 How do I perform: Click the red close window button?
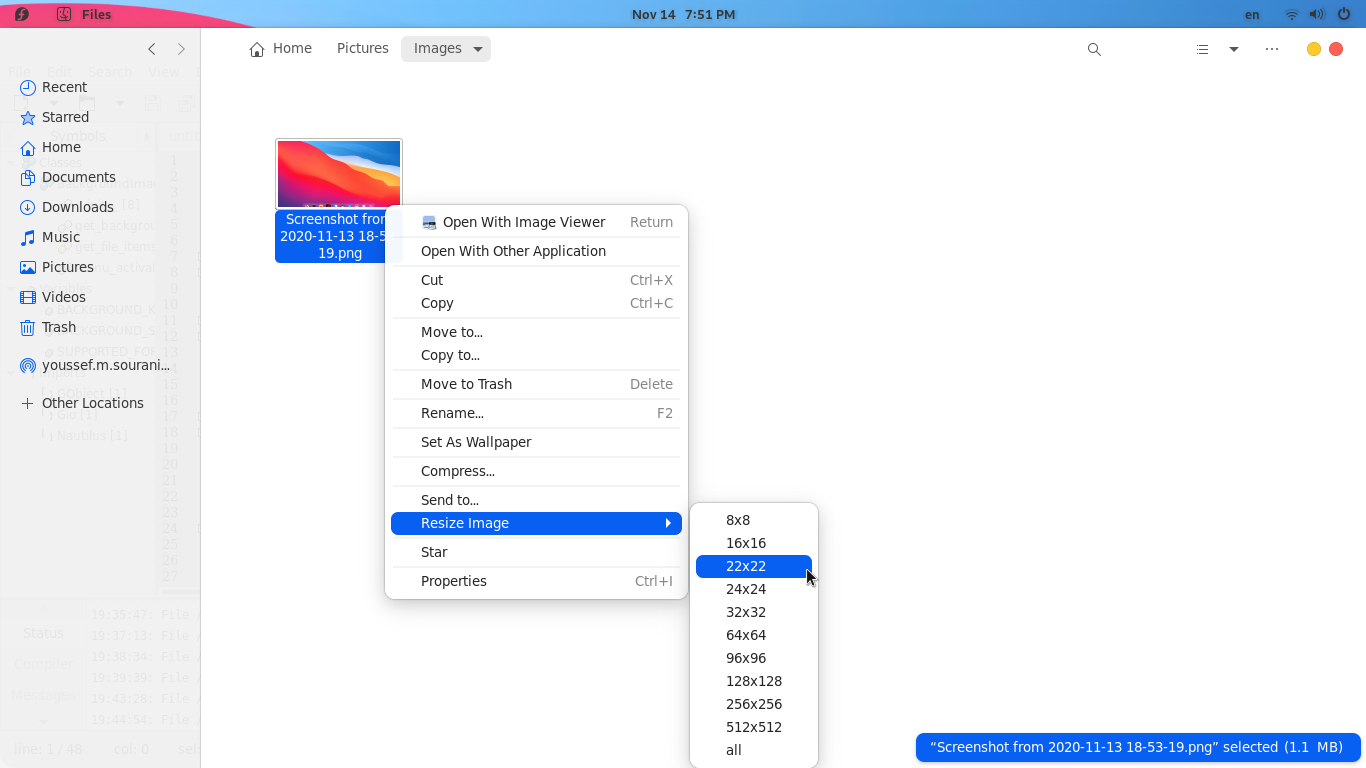click(x=1336, y=49)
